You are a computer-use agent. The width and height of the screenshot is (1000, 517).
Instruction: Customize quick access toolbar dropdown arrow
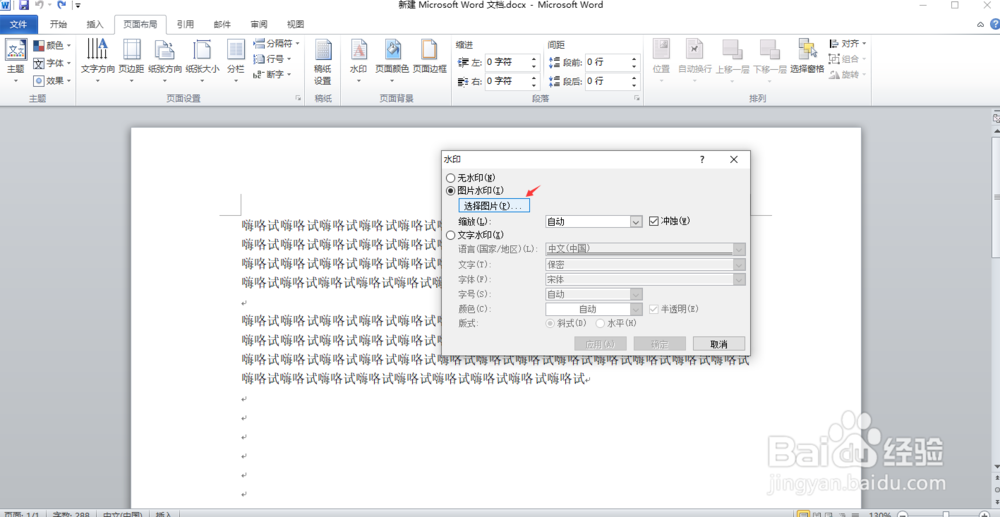(78, 6)
